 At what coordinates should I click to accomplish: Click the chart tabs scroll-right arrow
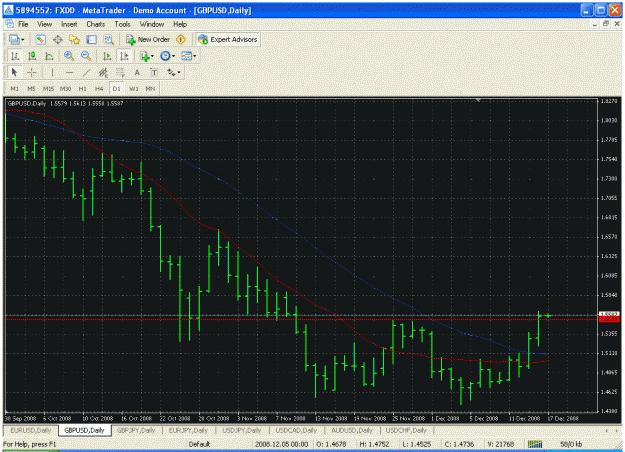[x=618, y=430]
